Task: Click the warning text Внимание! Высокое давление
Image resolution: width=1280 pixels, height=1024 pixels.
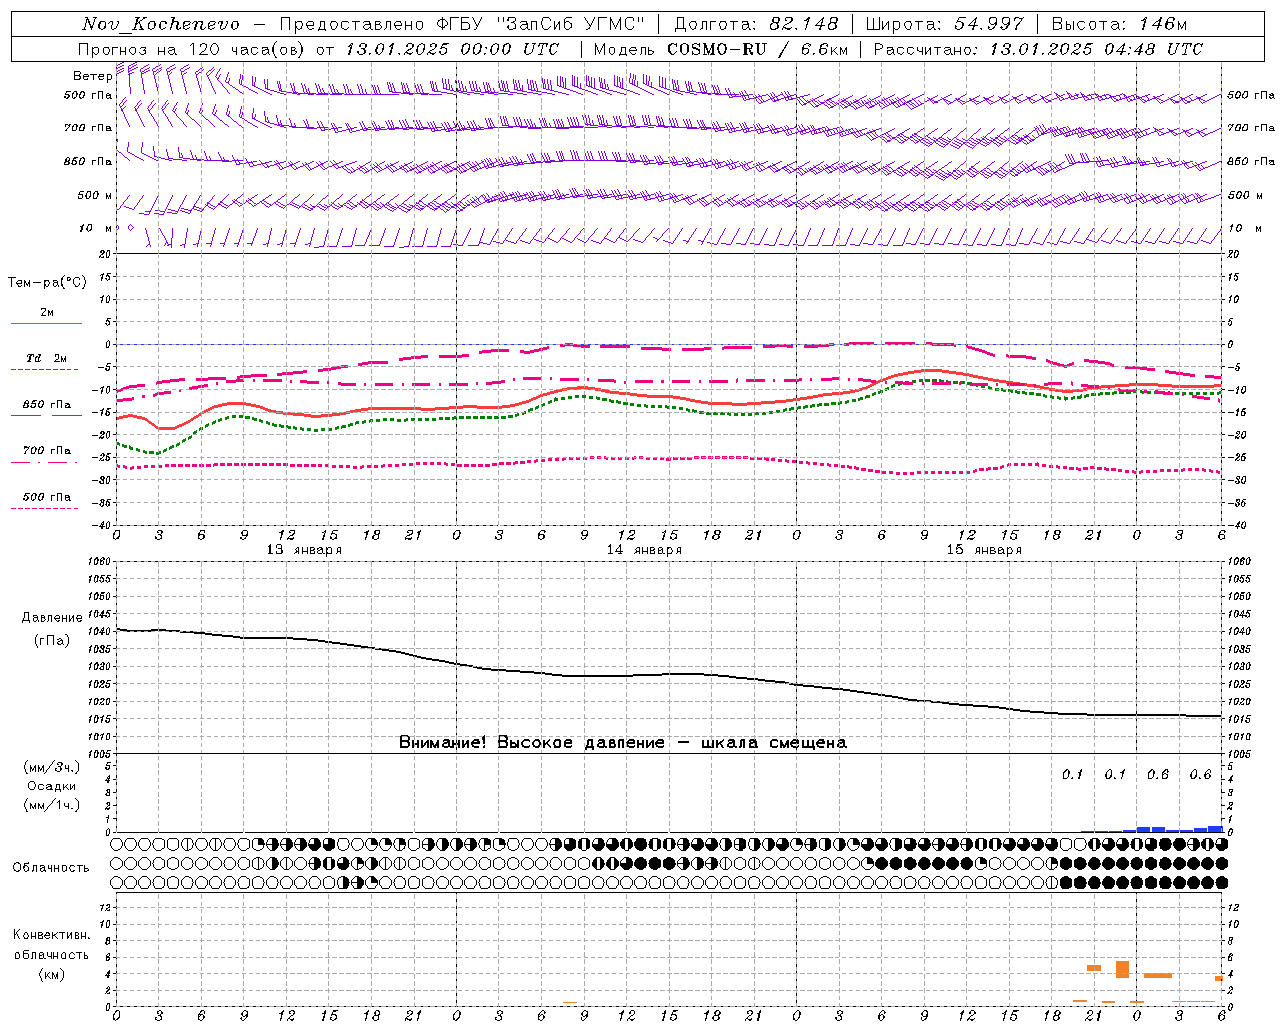Action: click(531, 743)
